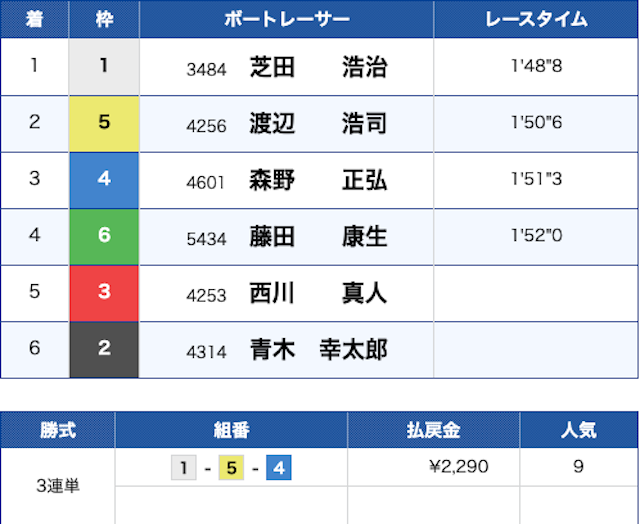The image size is (640, 524).
Task: Click the yellow lane 5 badge in results
Action: (x=104, y=123)
